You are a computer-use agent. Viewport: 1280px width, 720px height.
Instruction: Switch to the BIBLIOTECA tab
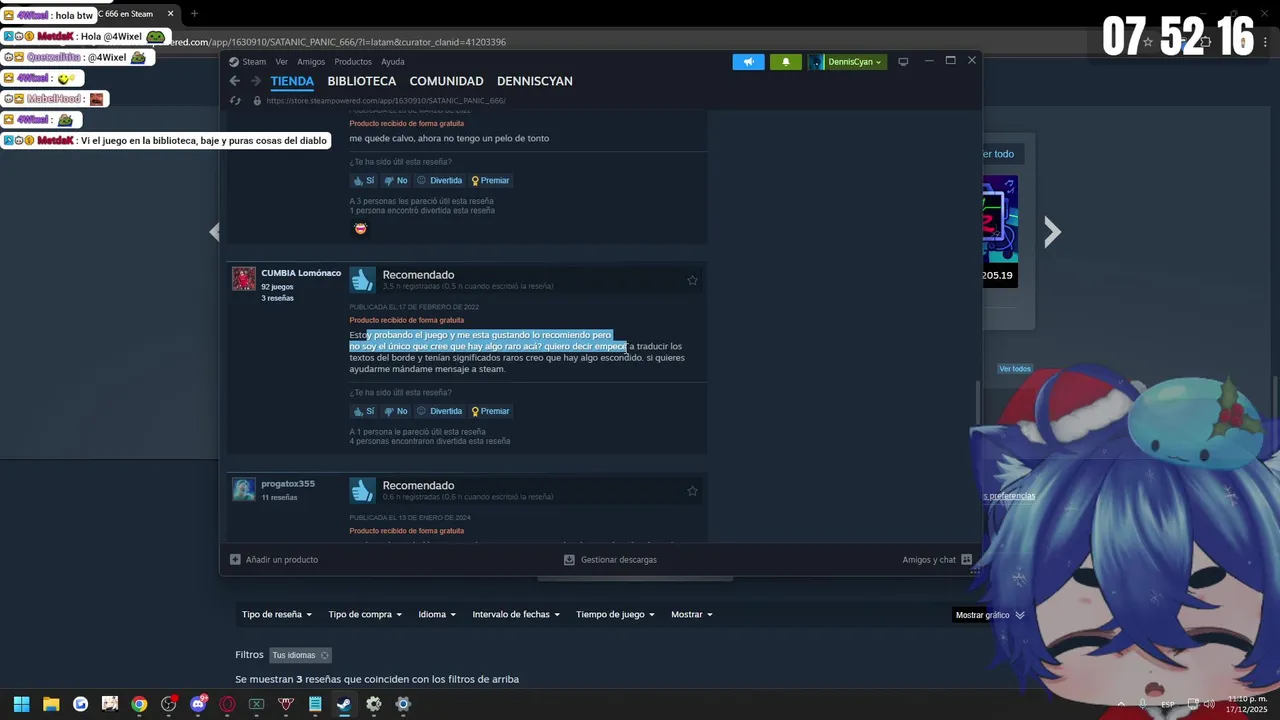pos(362,81)
